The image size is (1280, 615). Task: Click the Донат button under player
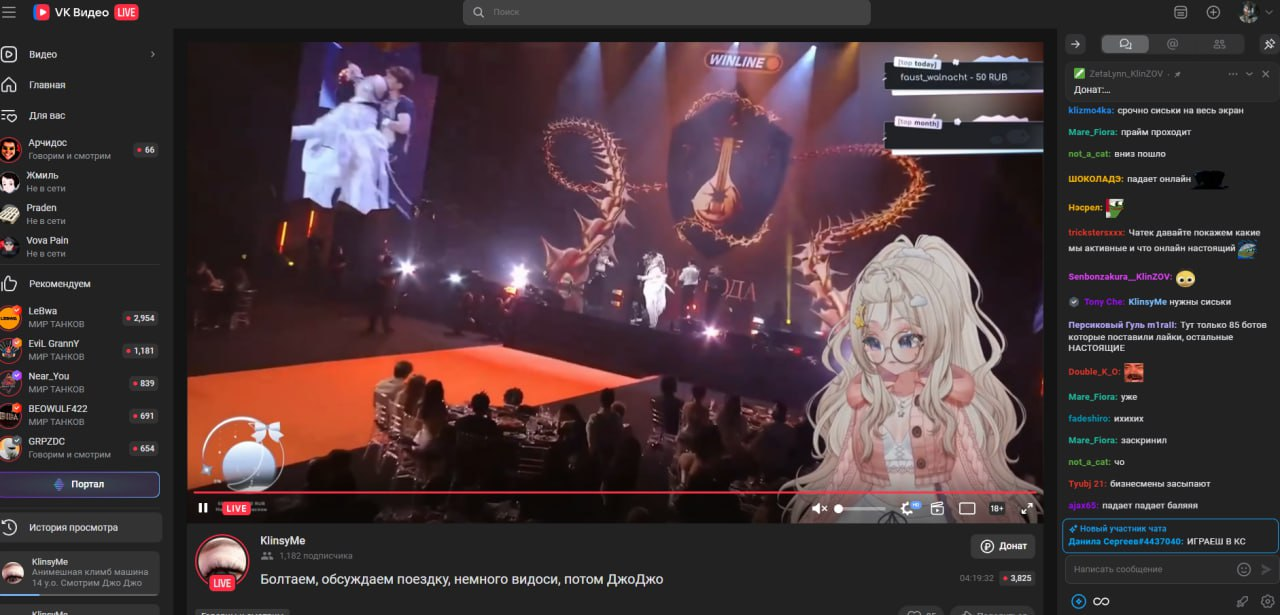pos(1003,546)
